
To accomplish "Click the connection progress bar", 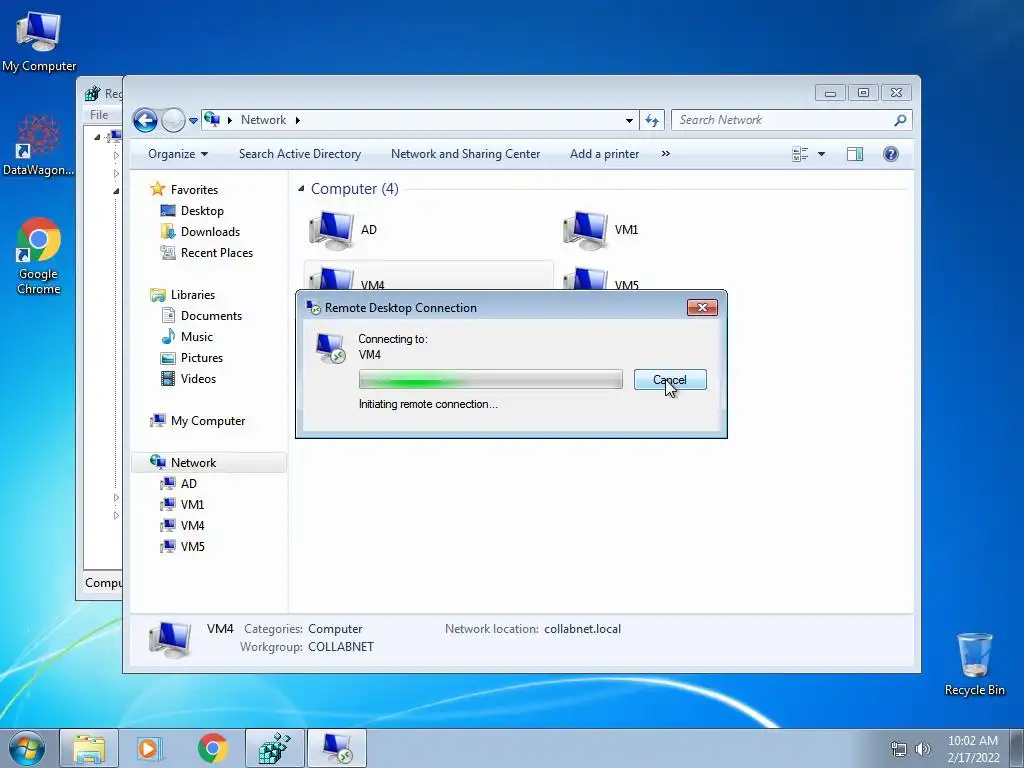I will [x=490, y=379].
